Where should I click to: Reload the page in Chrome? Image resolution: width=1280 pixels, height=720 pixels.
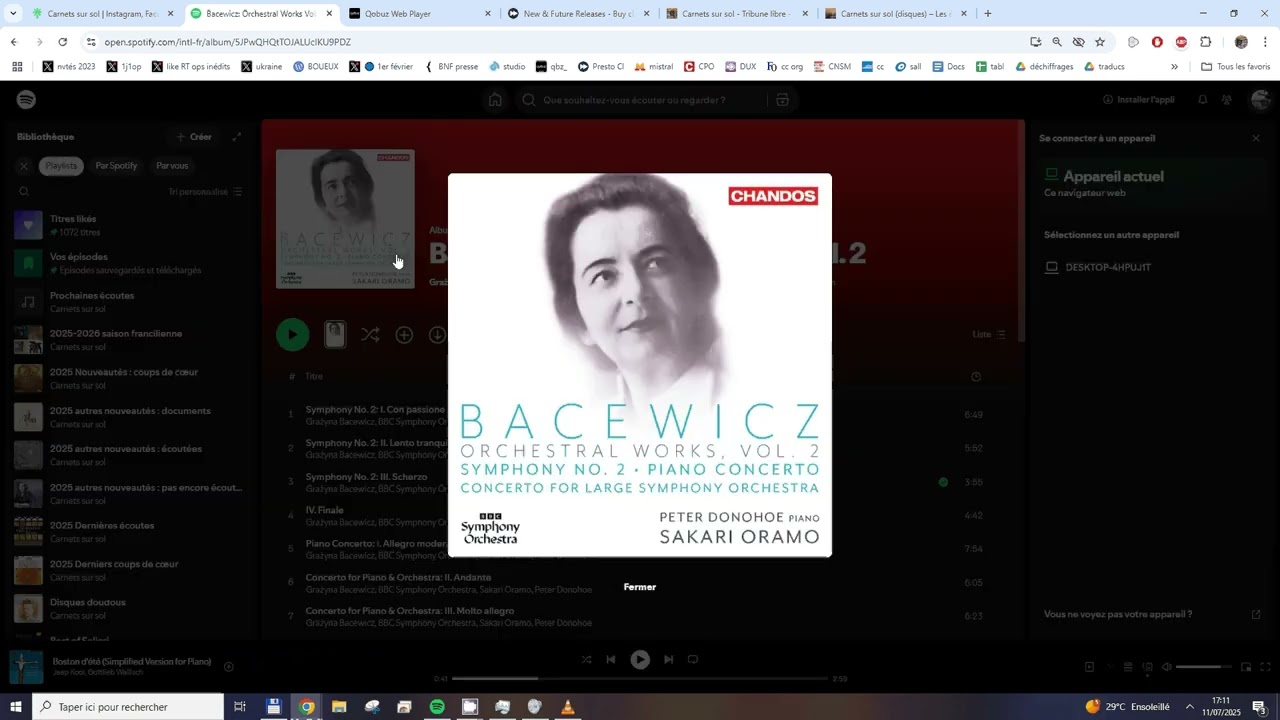[x=63, y=42]
